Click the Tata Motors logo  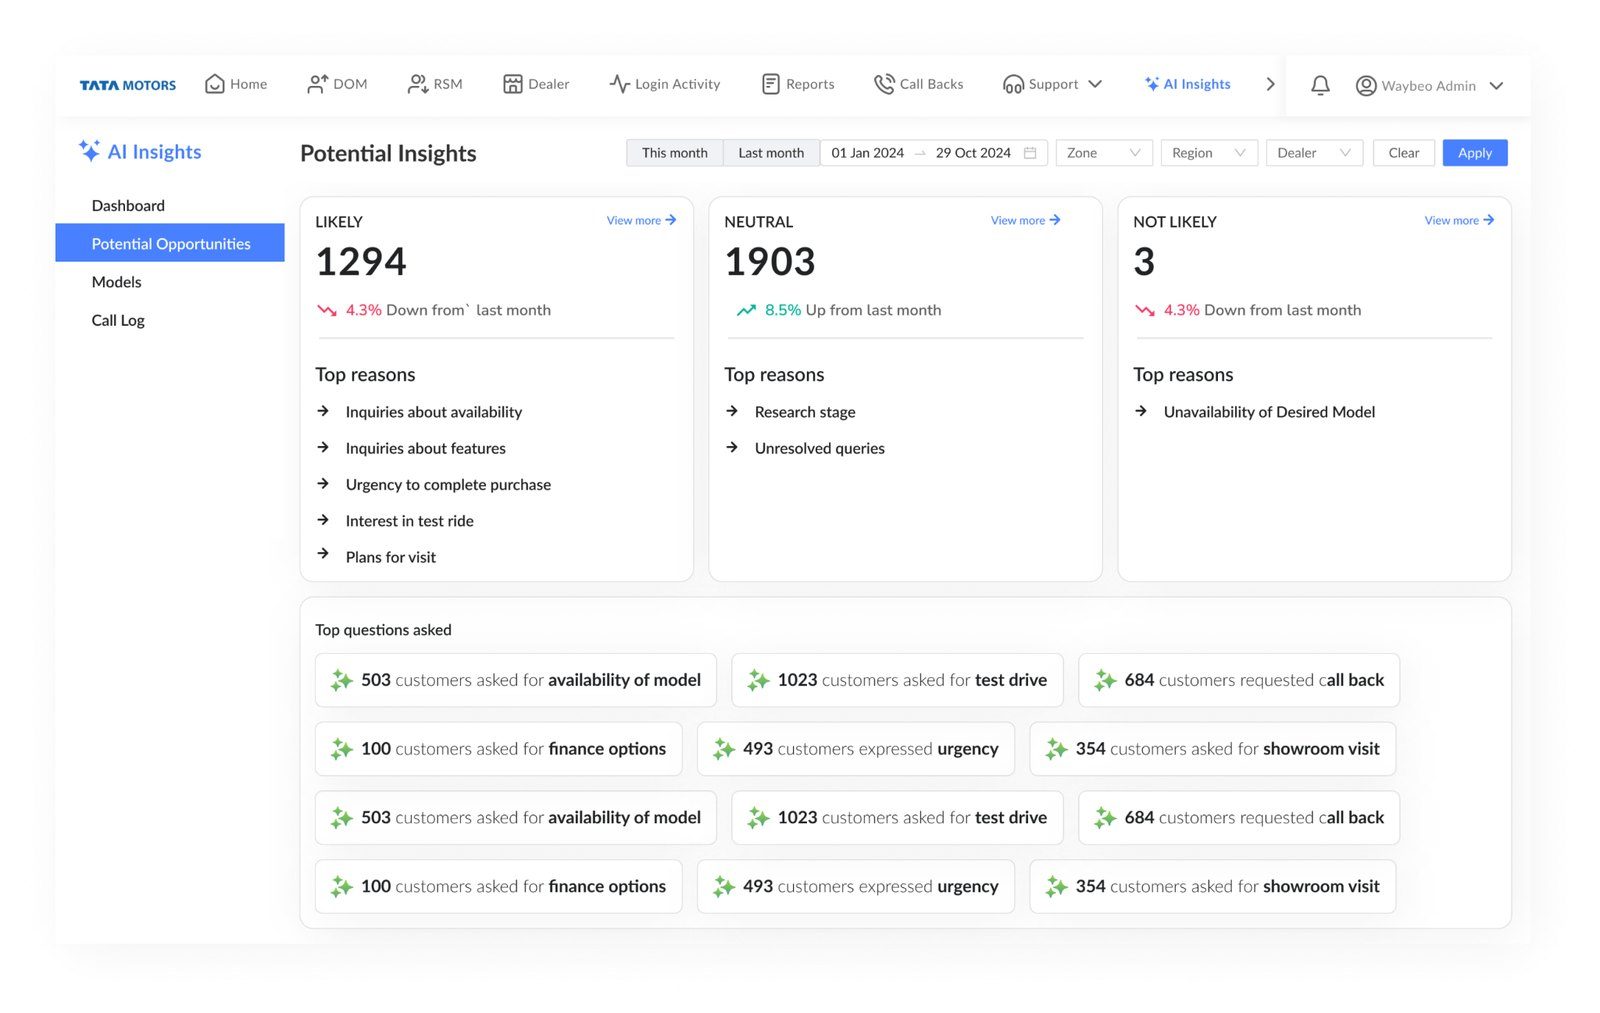click(x=127, y=85)
